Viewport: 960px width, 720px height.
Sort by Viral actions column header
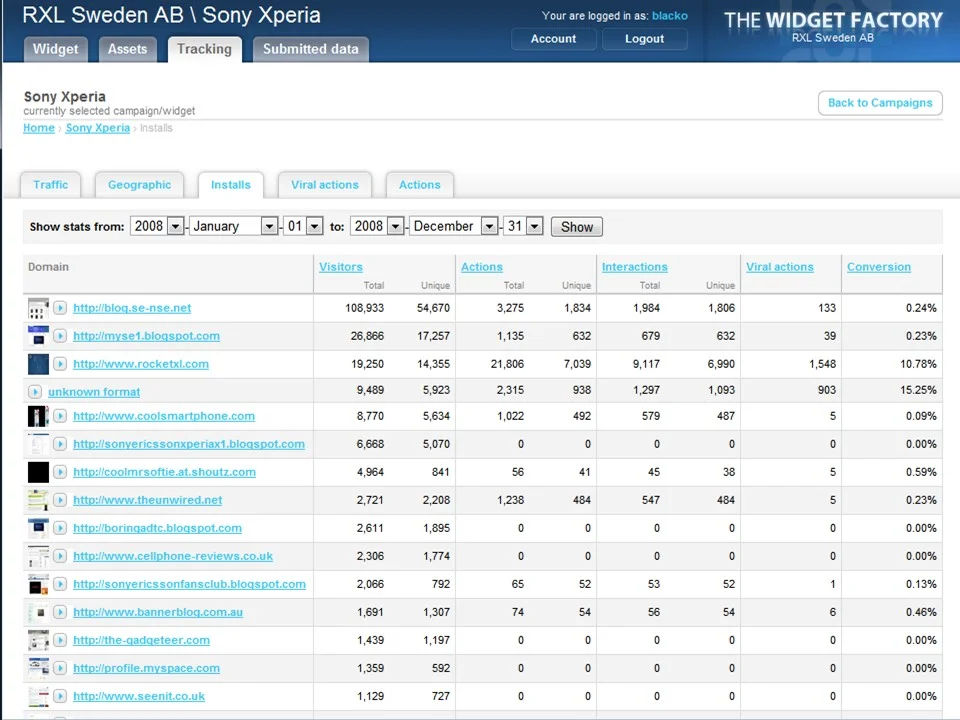point(780,267)
